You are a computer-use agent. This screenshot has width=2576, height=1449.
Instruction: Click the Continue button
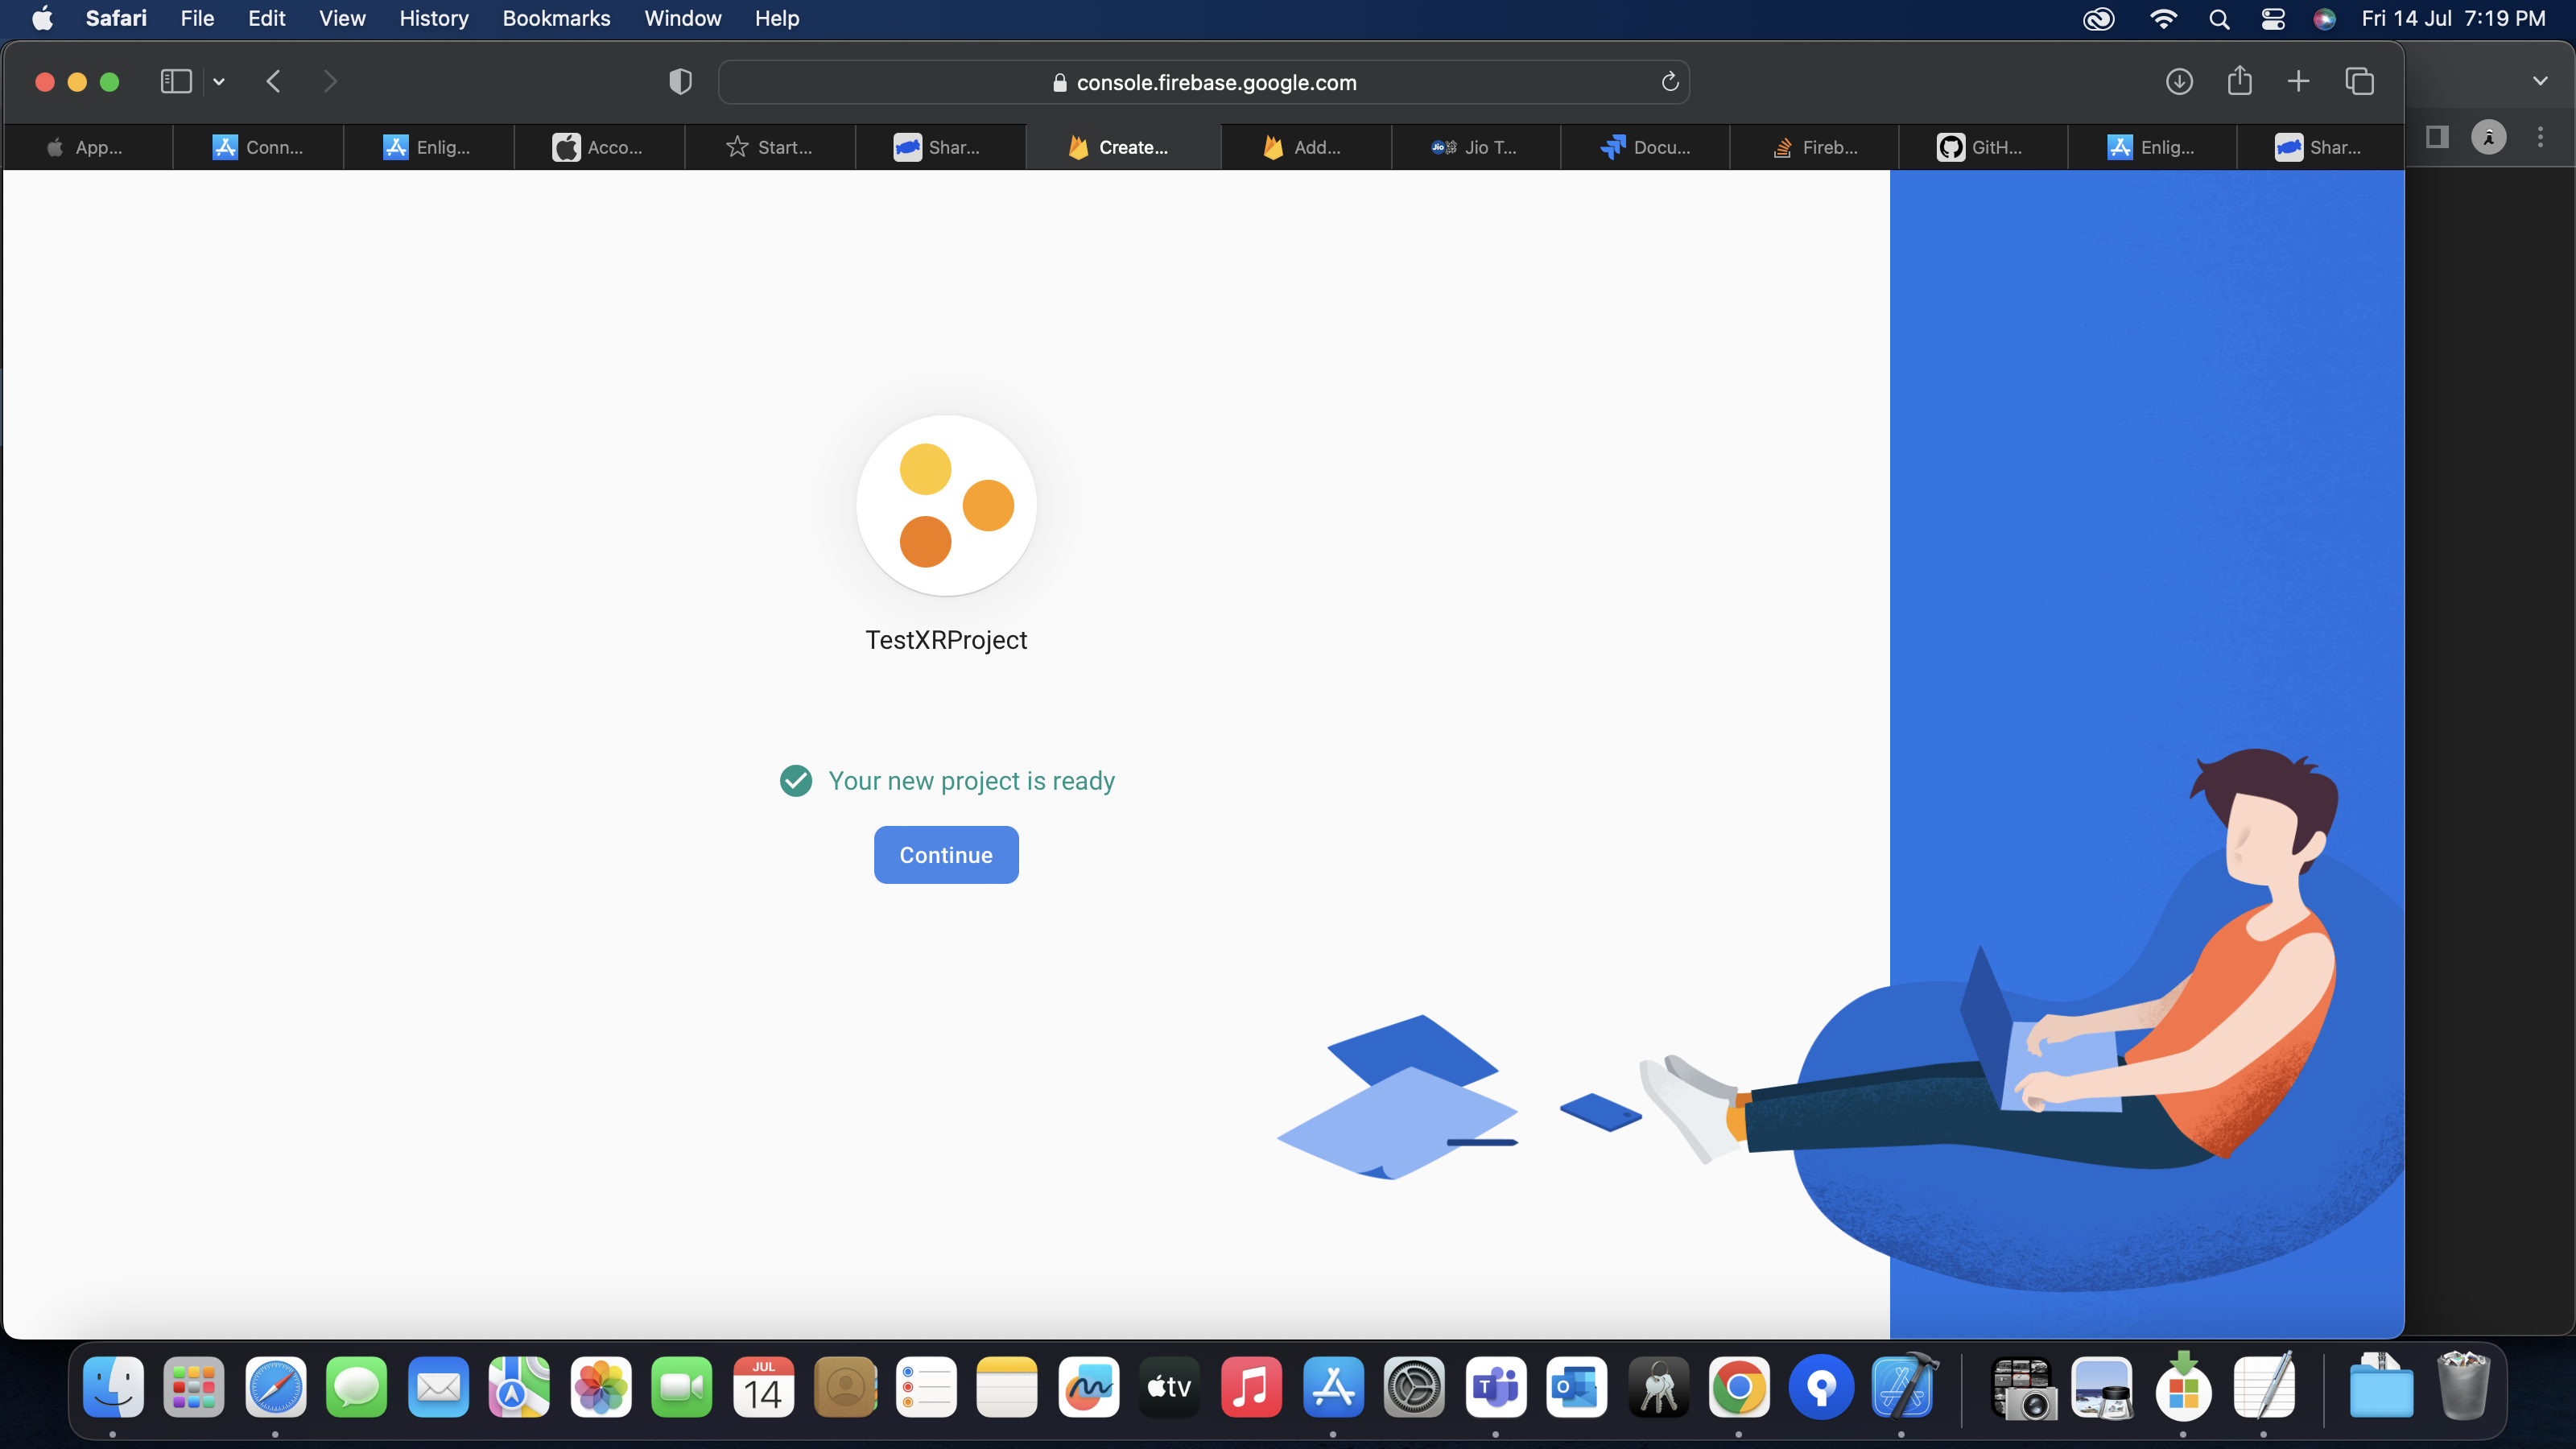(x=945, y=854)
